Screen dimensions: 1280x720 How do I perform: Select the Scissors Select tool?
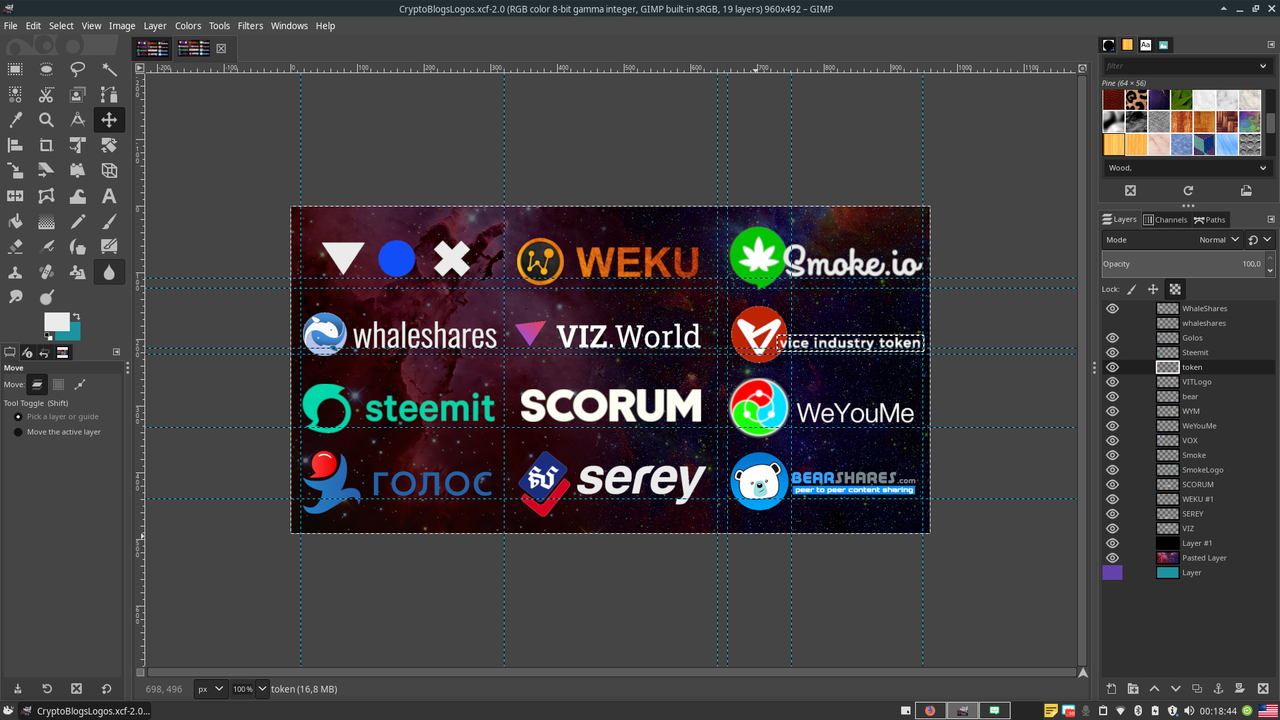pyautogui.click(x=46, y=94)
